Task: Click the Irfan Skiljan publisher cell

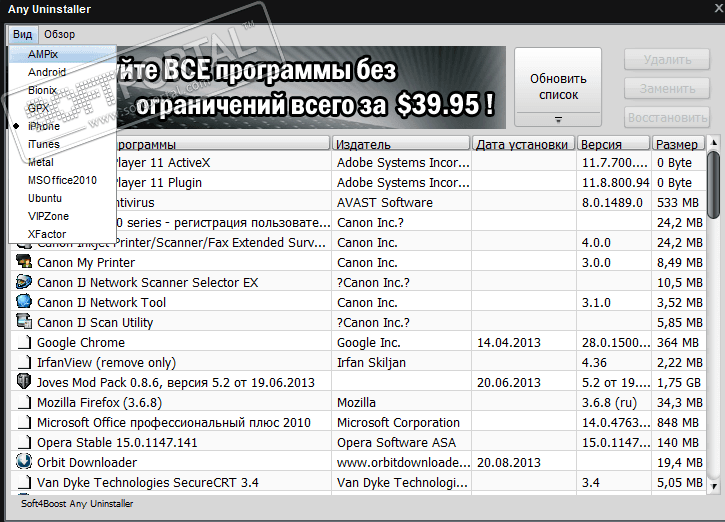Action: click(x=401, y=362)
